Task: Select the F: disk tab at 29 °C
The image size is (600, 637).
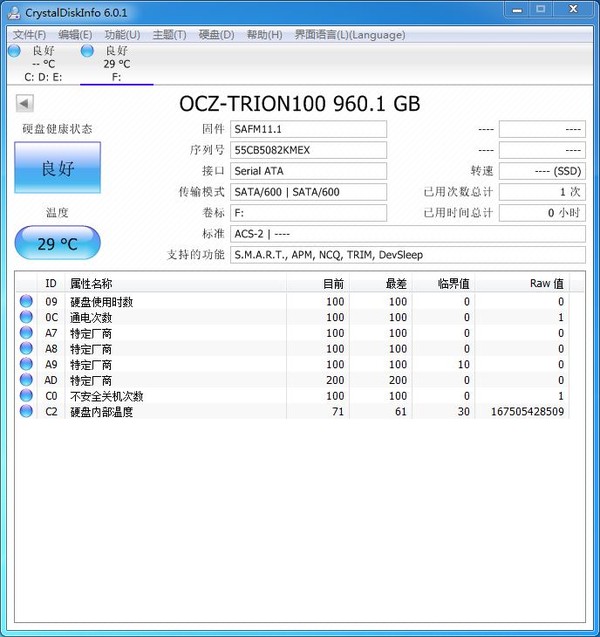Action: click(117, 64)
